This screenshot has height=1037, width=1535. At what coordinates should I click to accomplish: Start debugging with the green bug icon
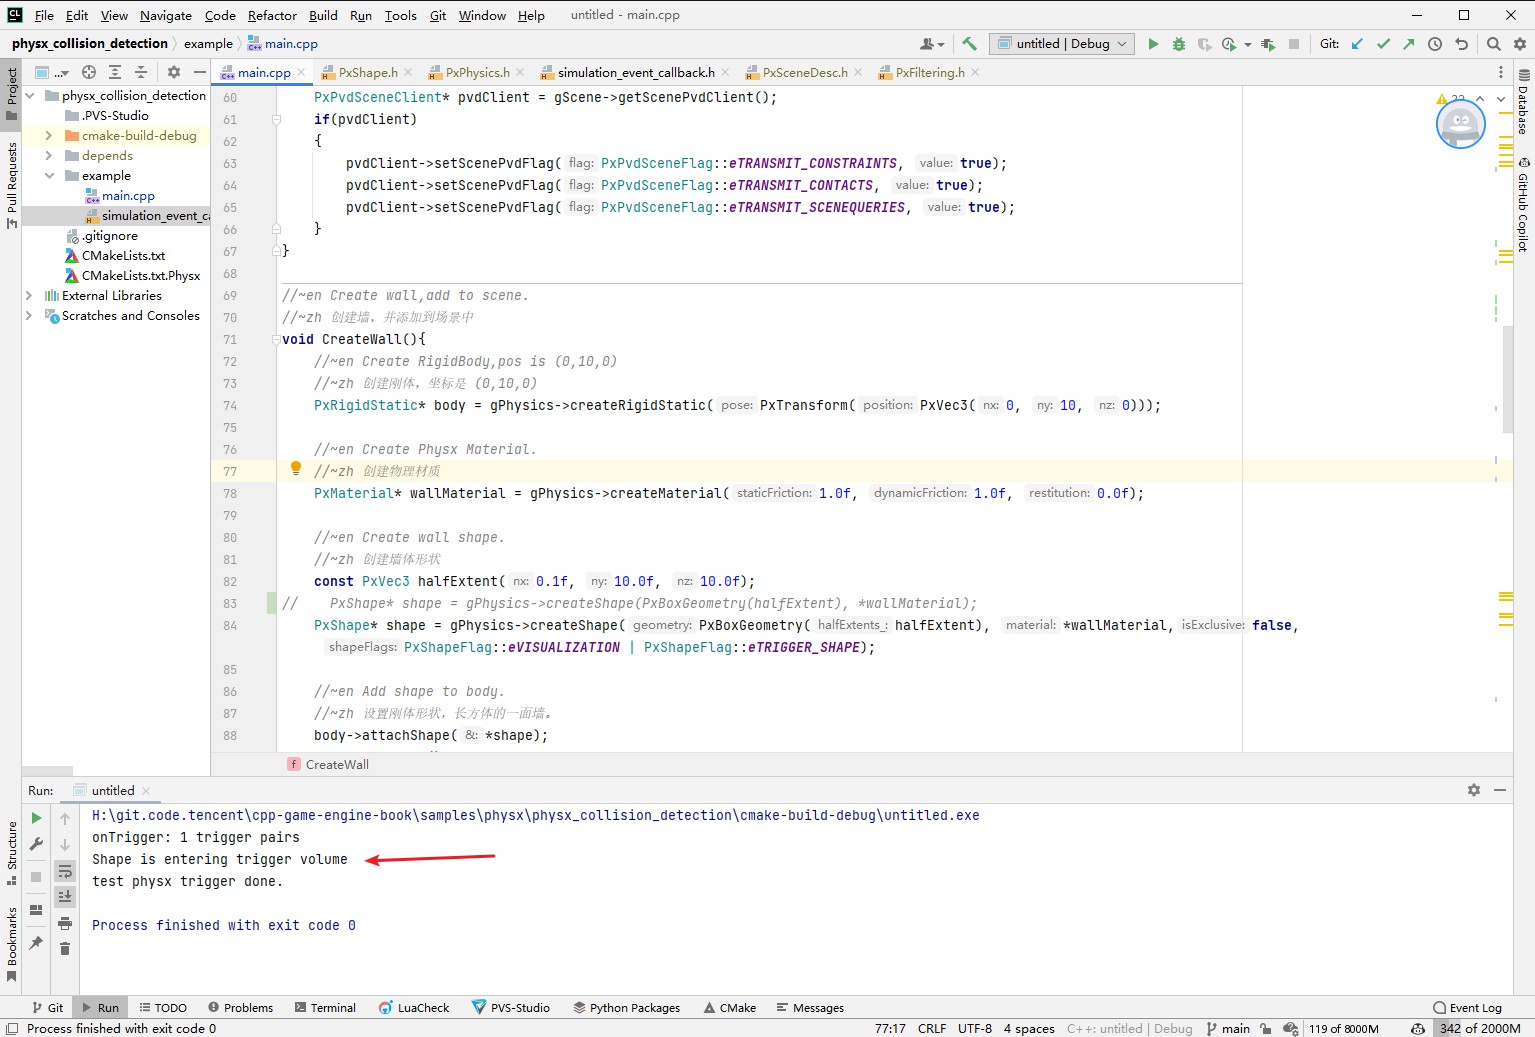tap(1179, 44)
